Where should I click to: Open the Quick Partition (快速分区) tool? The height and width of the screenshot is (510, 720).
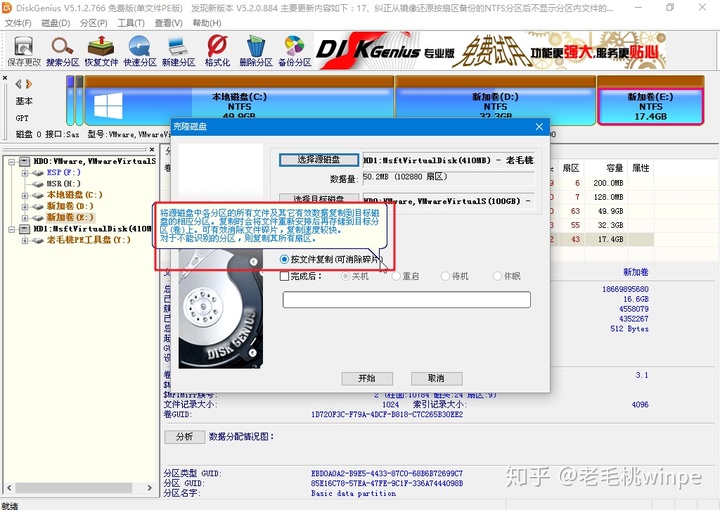[x=140, y=51]
